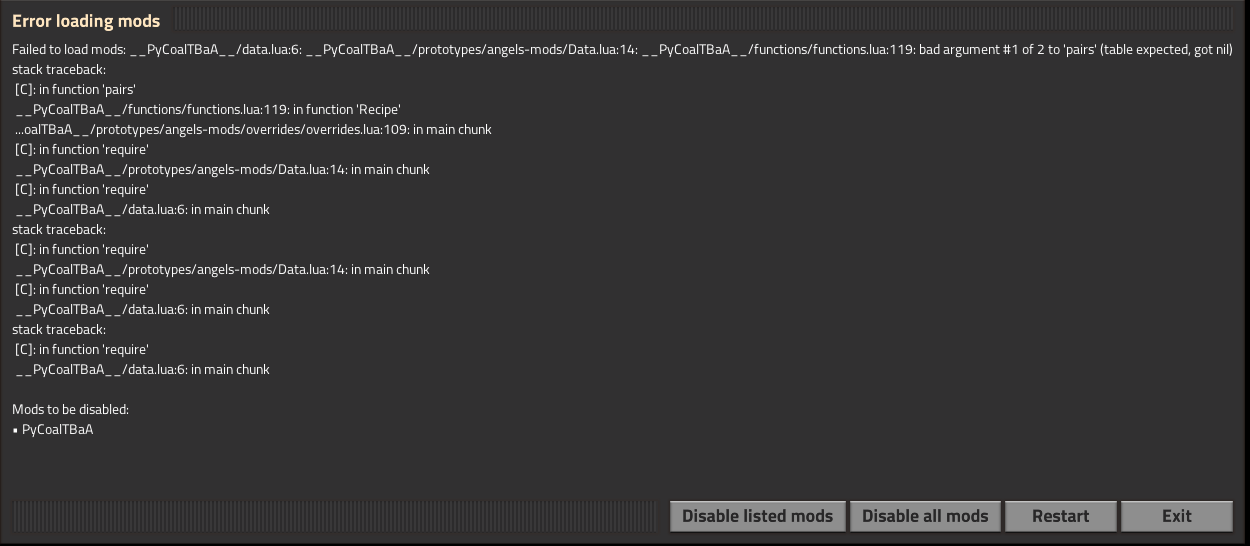Click the "in function 'pairs'" traceback line
The width and height of the screenshot is (1250, 546).
click(75, 90)
